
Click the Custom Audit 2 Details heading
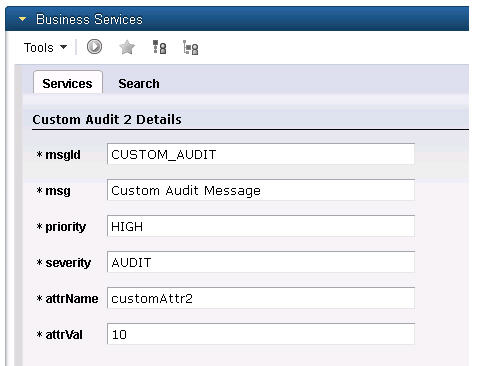click(107, 119)
